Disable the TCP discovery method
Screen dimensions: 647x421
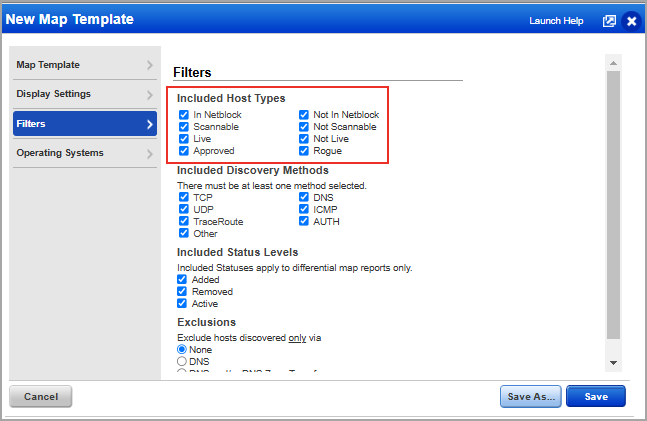pos(184,197)
